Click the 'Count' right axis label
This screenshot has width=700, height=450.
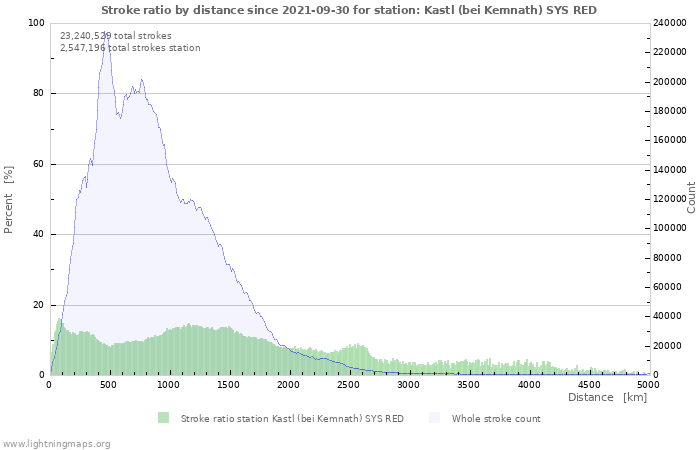pyautogui.click(x=691, y=197)
